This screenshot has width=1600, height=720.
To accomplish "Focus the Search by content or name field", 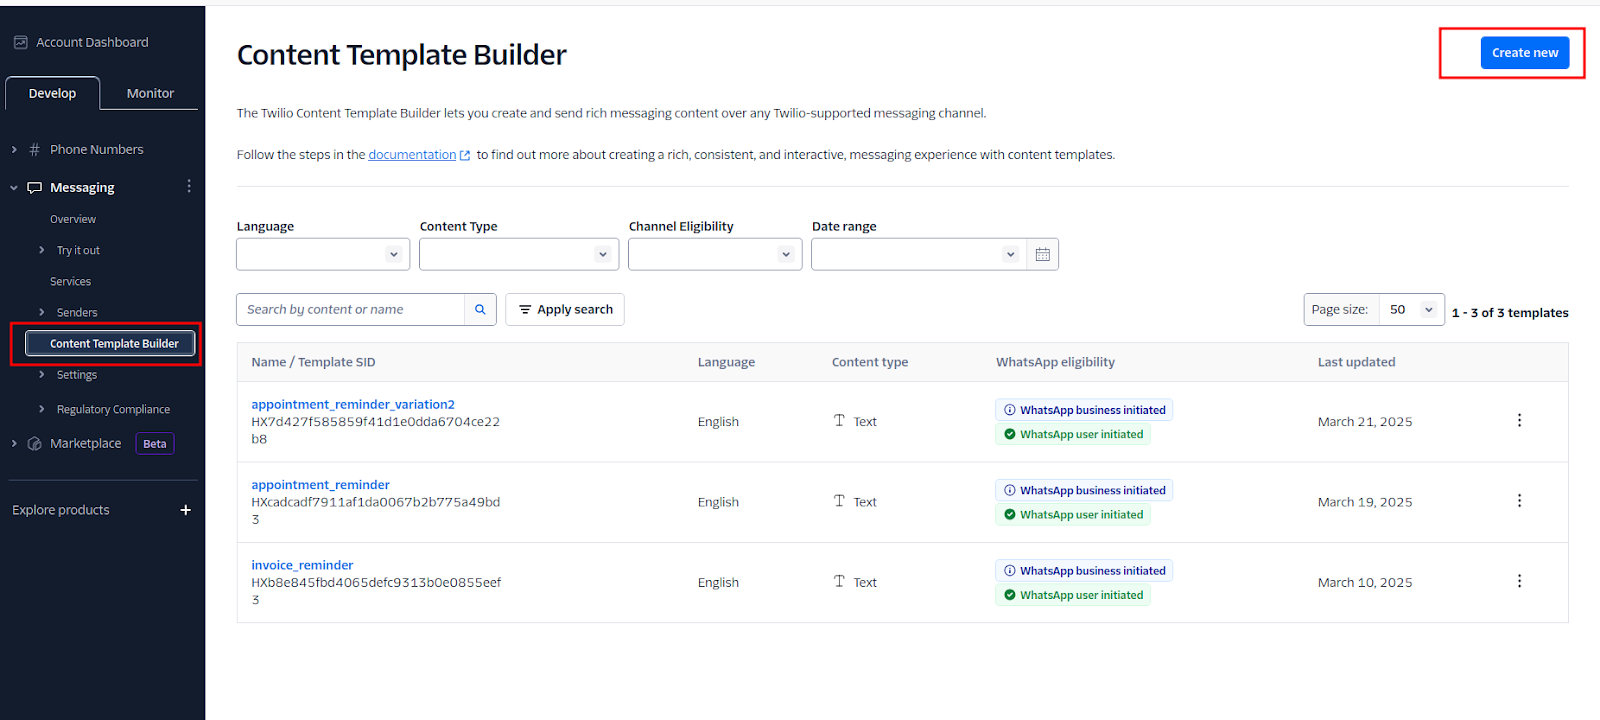I will tap(351, 310).
